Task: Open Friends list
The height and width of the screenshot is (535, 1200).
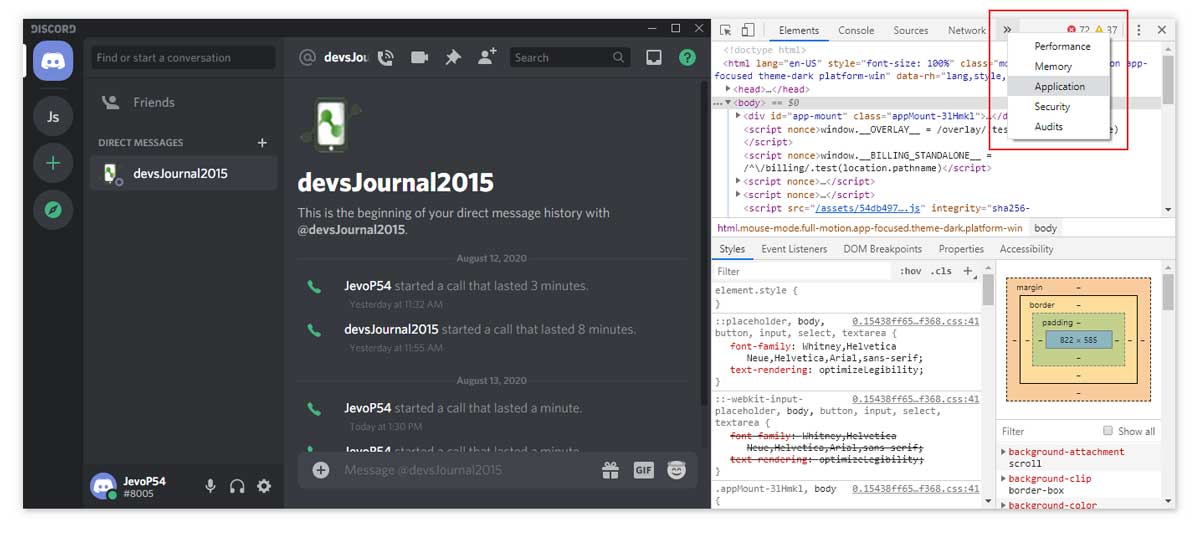Action: [x=183, y=102]
